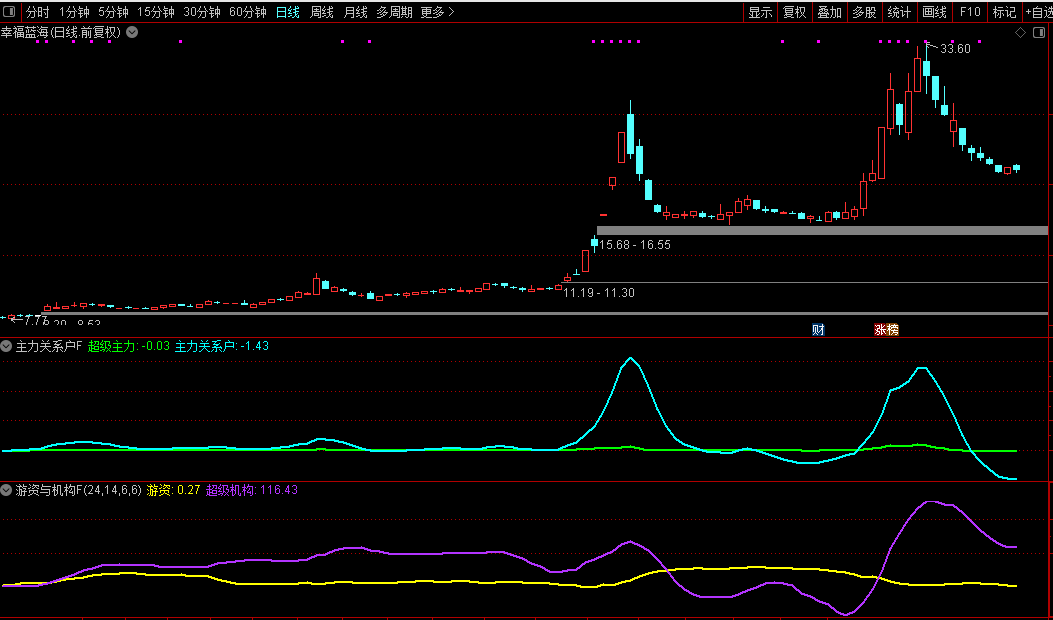Click the 财 financial marker icon
Image resolution: width=1053 pixels, height=620 pixels.
pyautogui.click(x=818, y=329)
